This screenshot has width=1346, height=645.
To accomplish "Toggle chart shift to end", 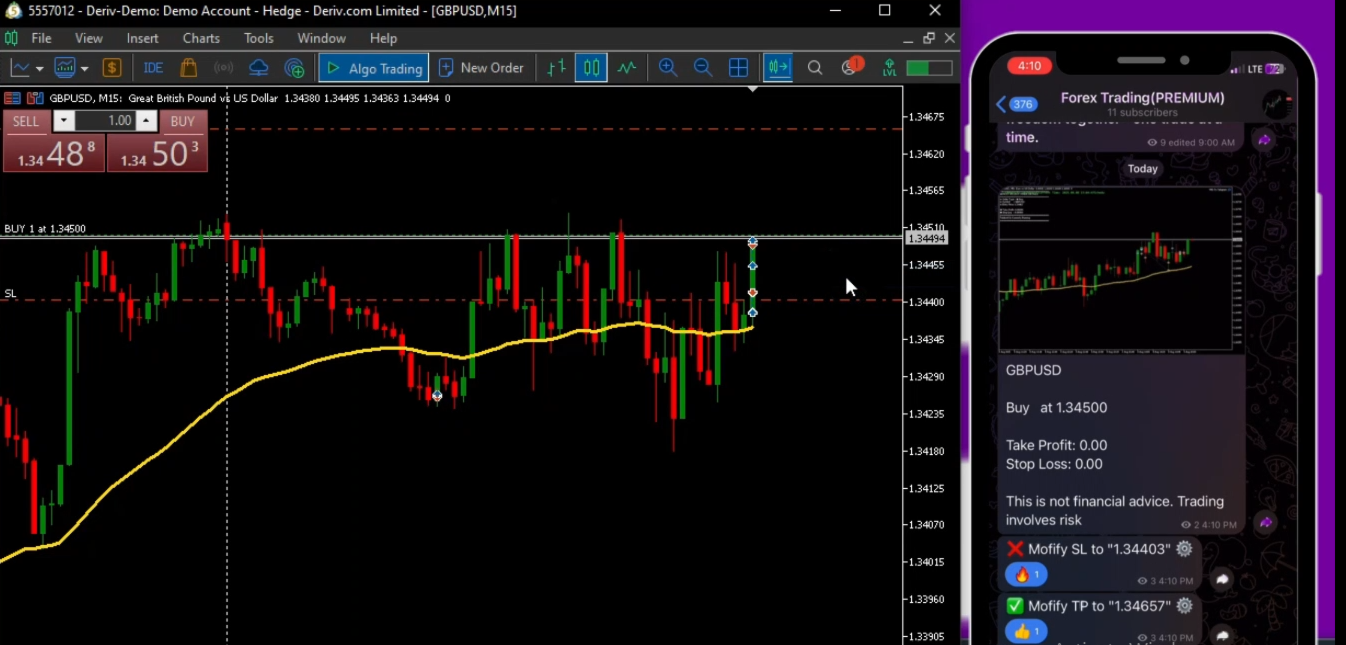I will [777, 68].
